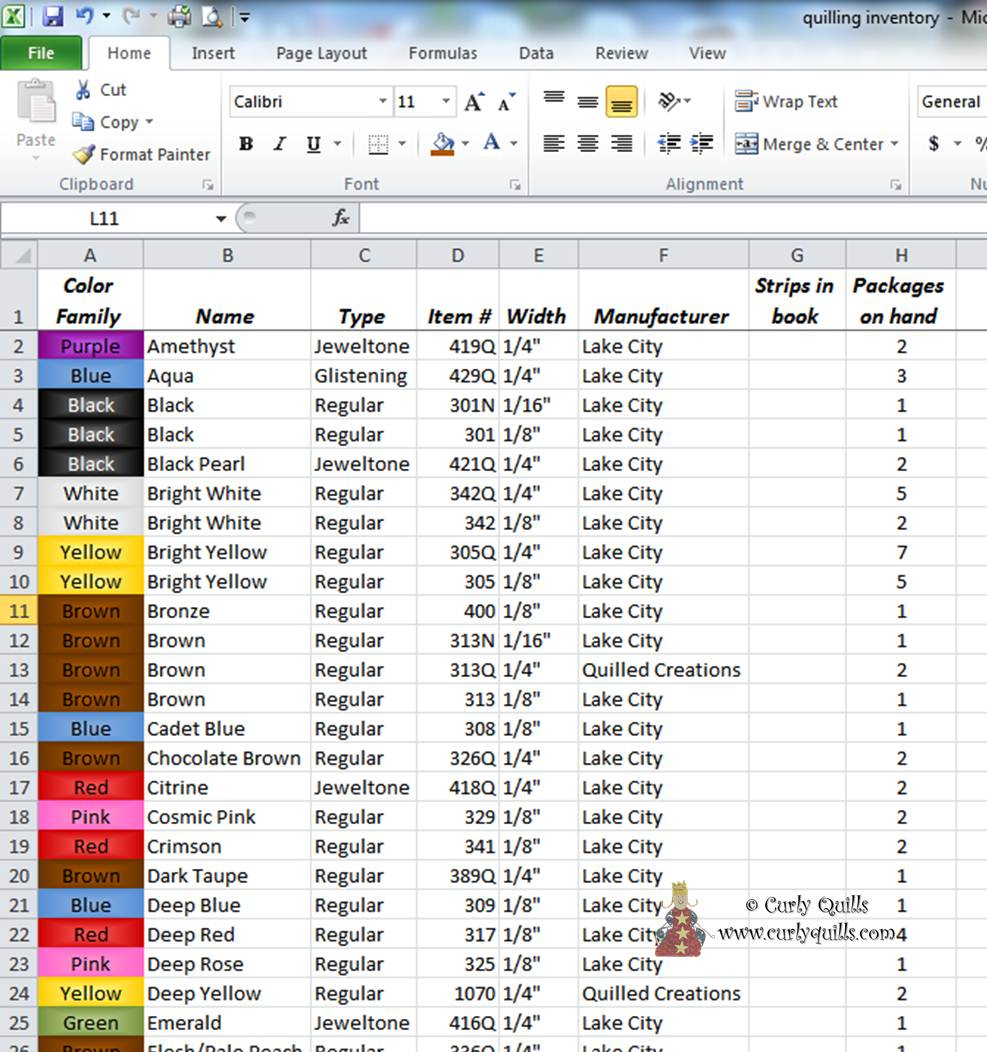Open the Calibri font name dropdown
The image size is (987, 1052).
383,102
